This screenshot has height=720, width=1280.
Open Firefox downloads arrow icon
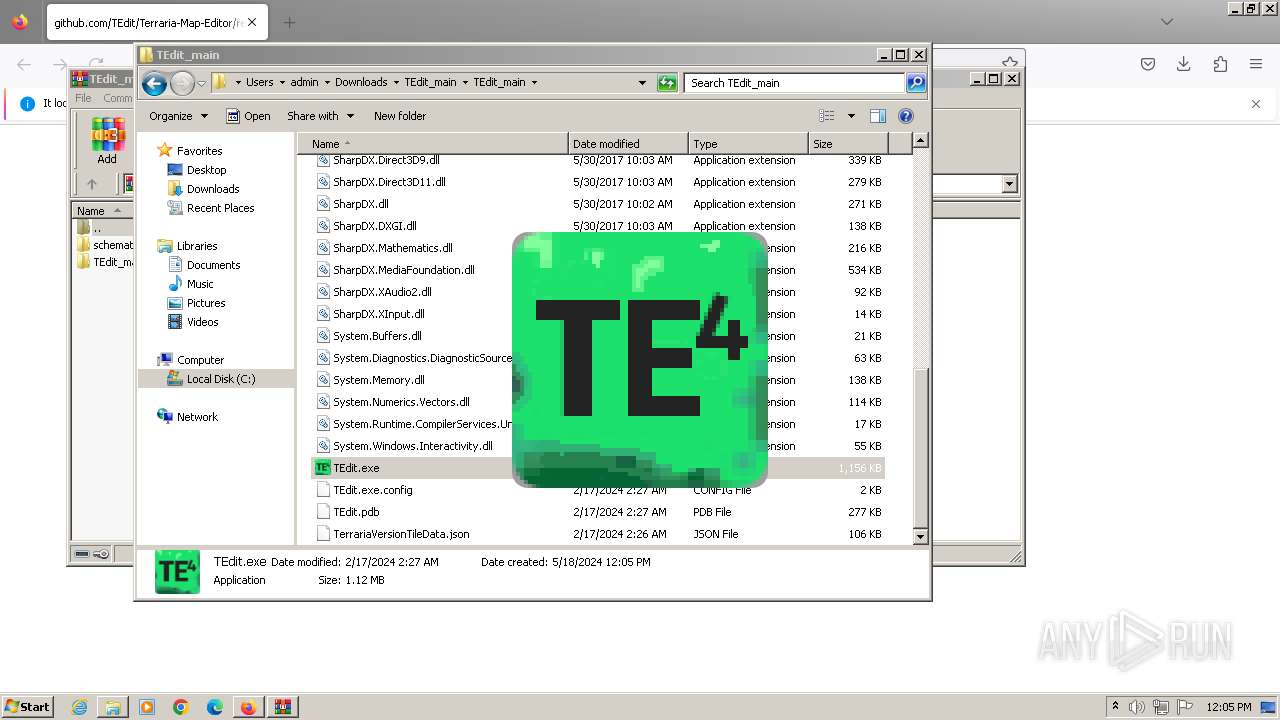click(x=1184, y=64)
